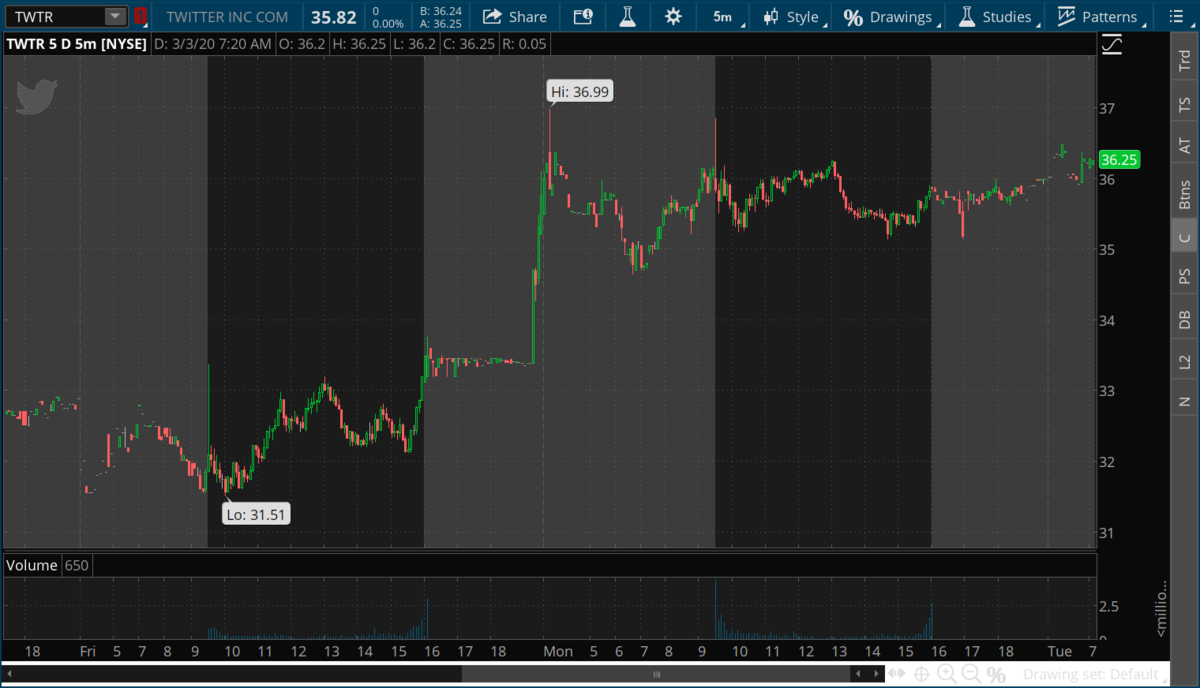The image size is (1200, 688).
Task: Activate the crosshair cursor icon
Action: 921,675
